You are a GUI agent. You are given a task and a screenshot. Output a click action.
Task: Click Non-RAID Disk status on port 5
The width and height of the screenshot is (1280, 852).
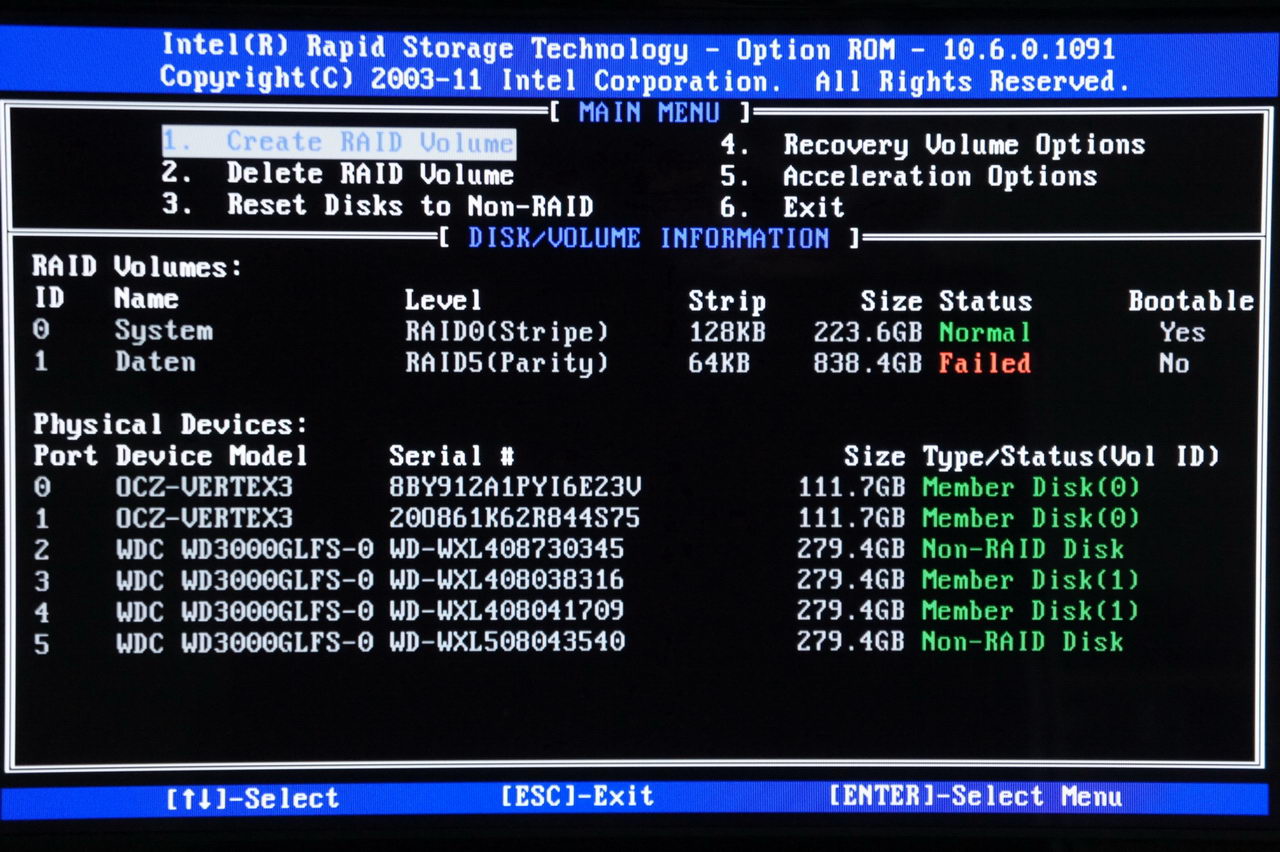[1023, 642]
